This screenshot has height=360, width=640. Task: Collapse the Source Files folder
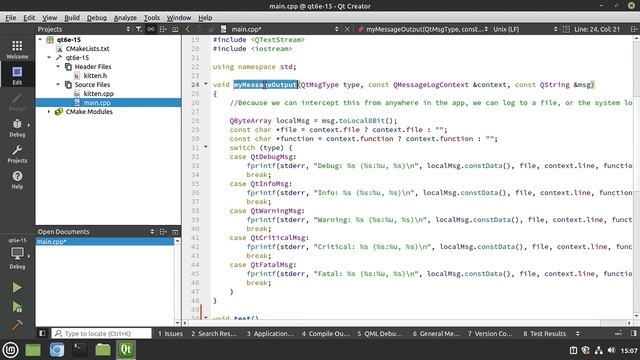click(58, 84)
